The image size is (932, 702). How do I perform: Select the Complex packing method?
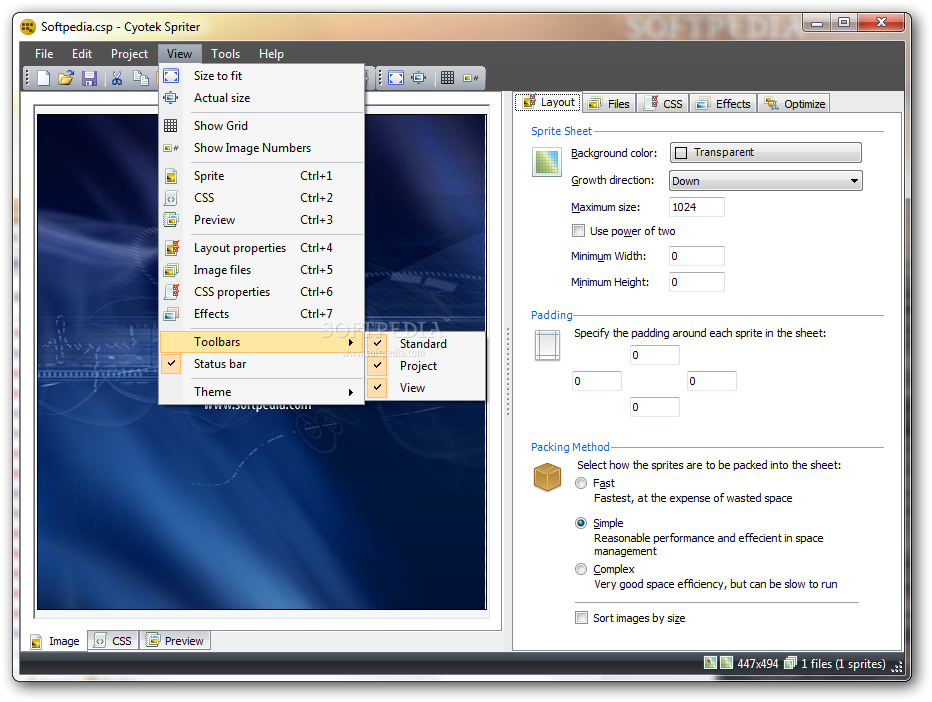tap(581, 569)
